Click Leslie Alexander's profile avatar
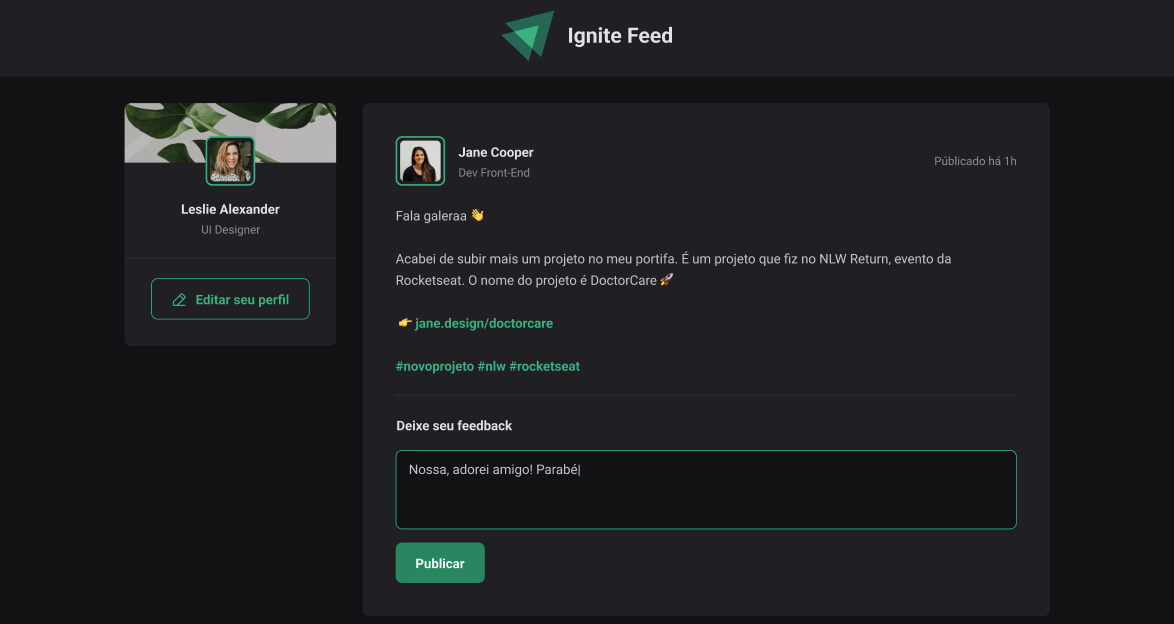Screen dimensions: 1174x624 coord(230,161)
